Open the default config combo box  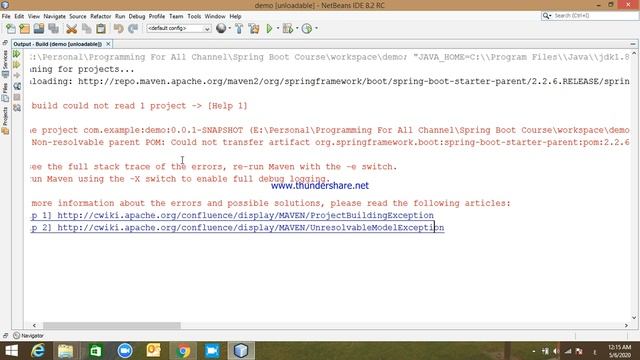[178, 28]
